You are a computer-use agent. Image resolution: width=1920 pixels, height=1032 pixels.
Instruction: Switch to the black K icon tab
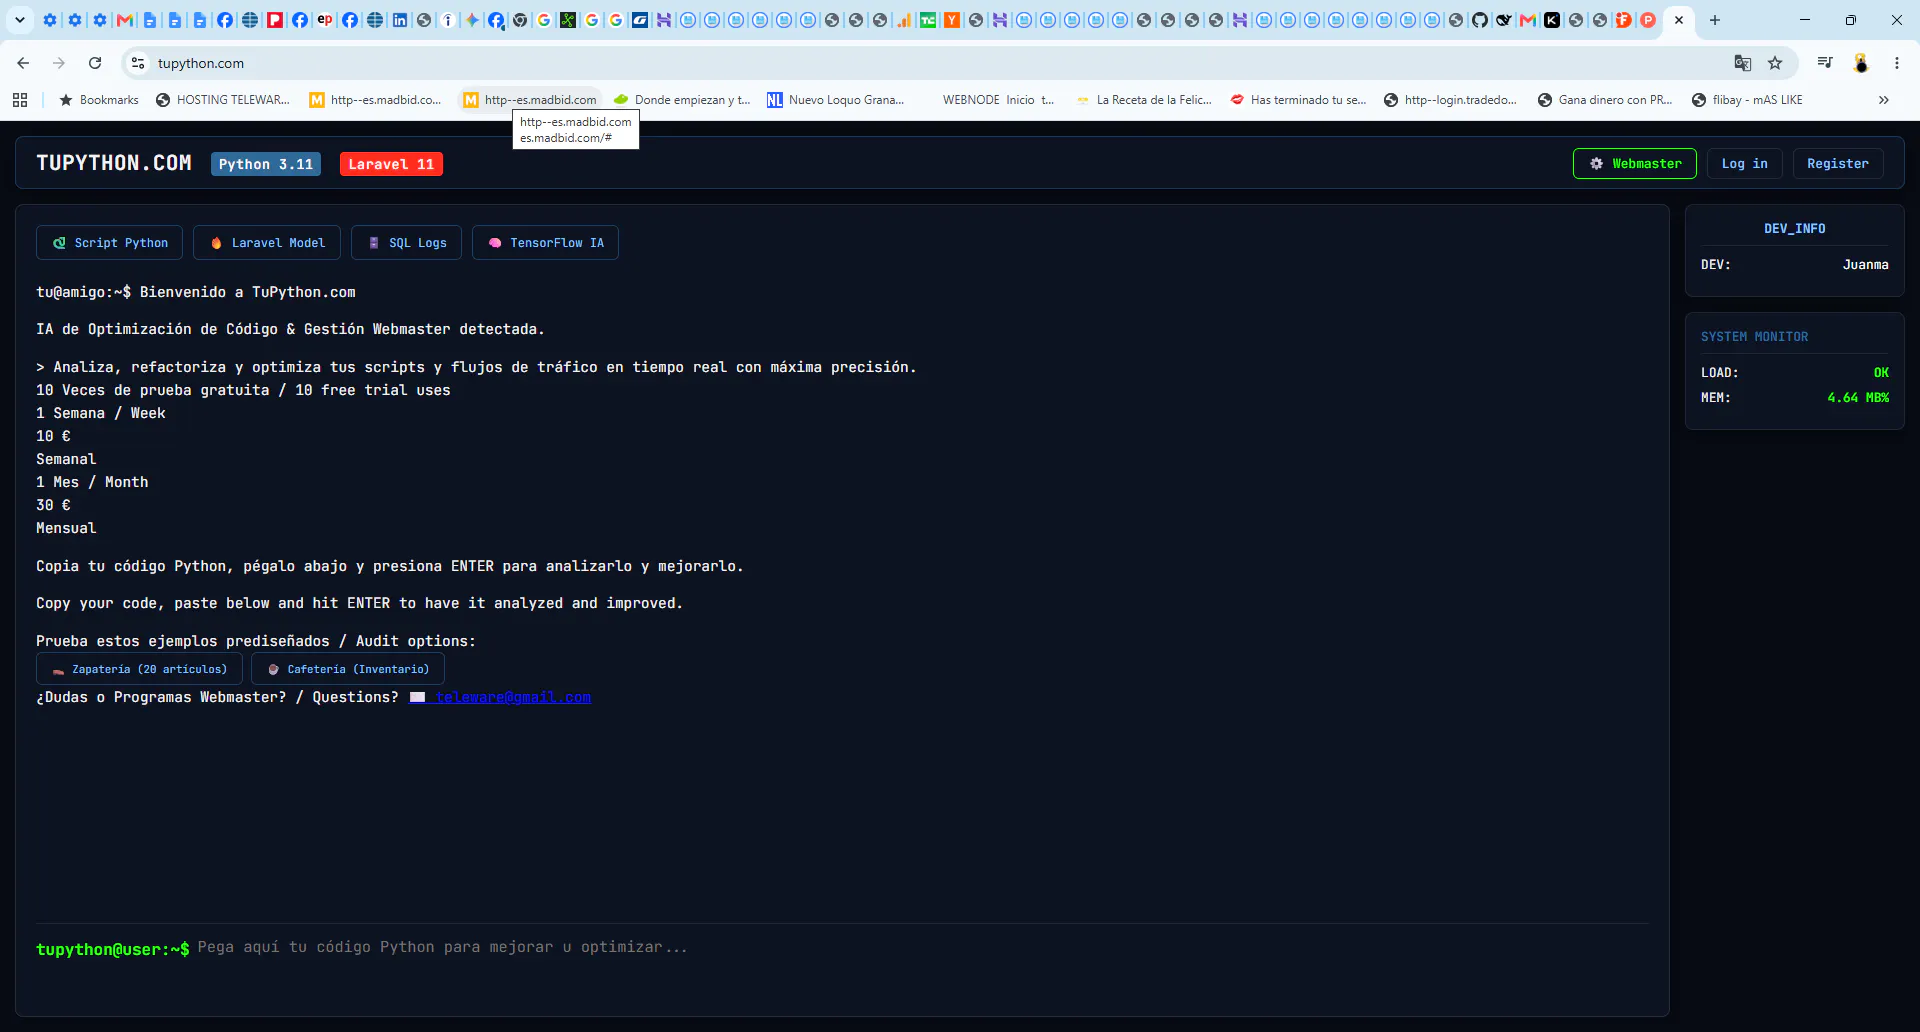point(1552,20)
